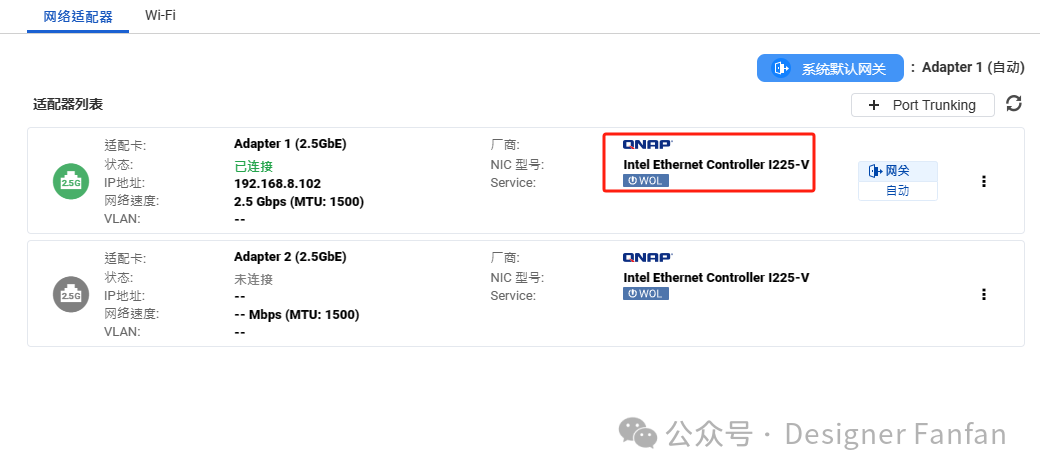Click the WeChat logo in the watermark
The image size is (1040, 476).
click(638, 433)
